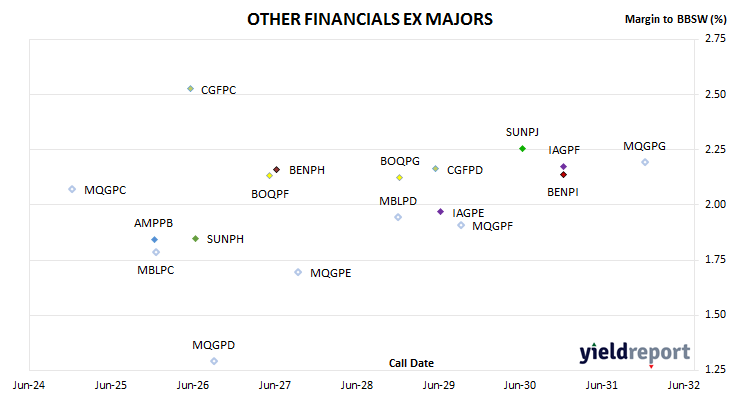
Task: Click the dark red BENPI marker
Action: pyautogui.click(x=563, y=175)
